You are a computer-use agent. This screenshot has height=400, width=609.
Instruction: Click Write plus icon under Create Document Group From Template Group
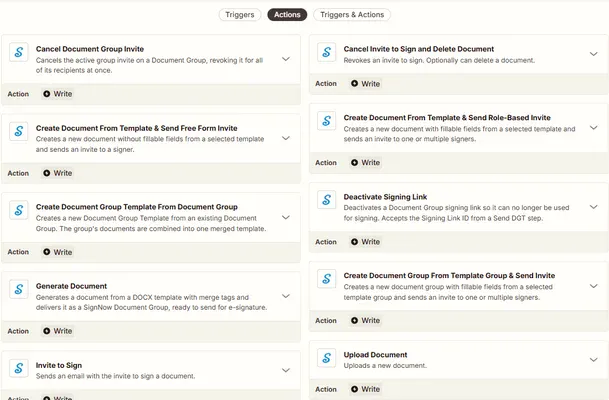pos(354,321)
